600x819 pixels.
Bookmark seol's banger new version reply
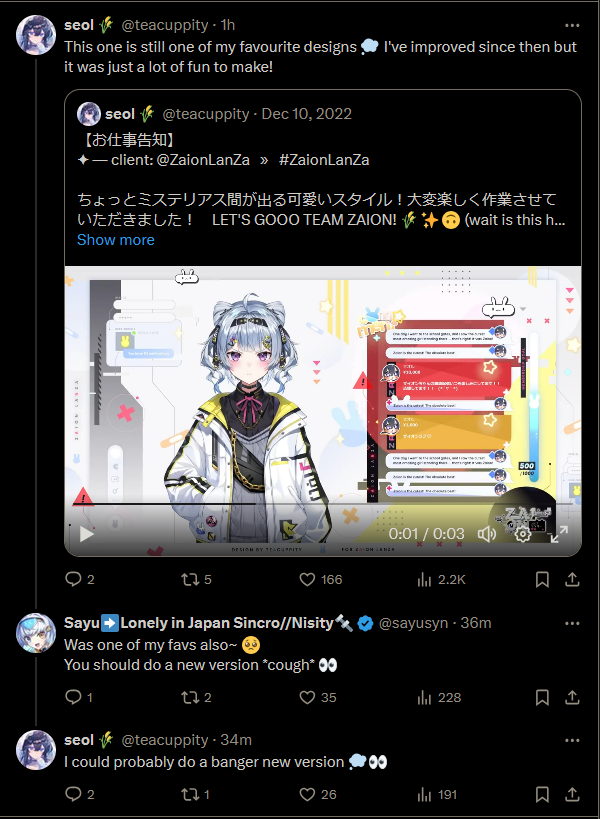pos(542,794)
